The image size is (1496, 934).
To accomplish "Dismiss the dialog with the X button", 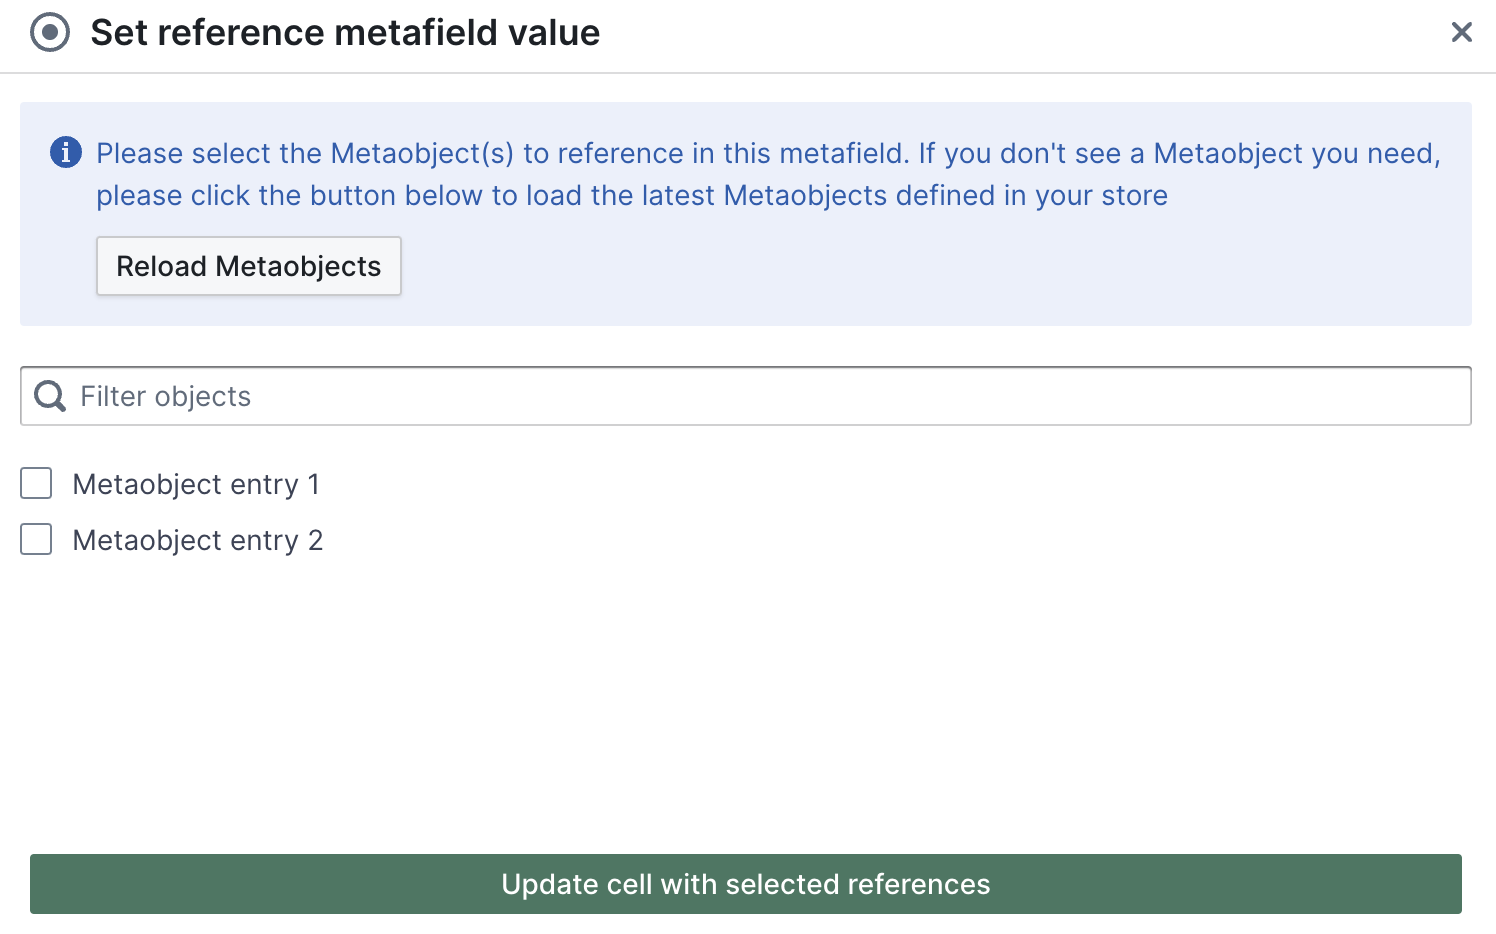I will click(1461, 32).
